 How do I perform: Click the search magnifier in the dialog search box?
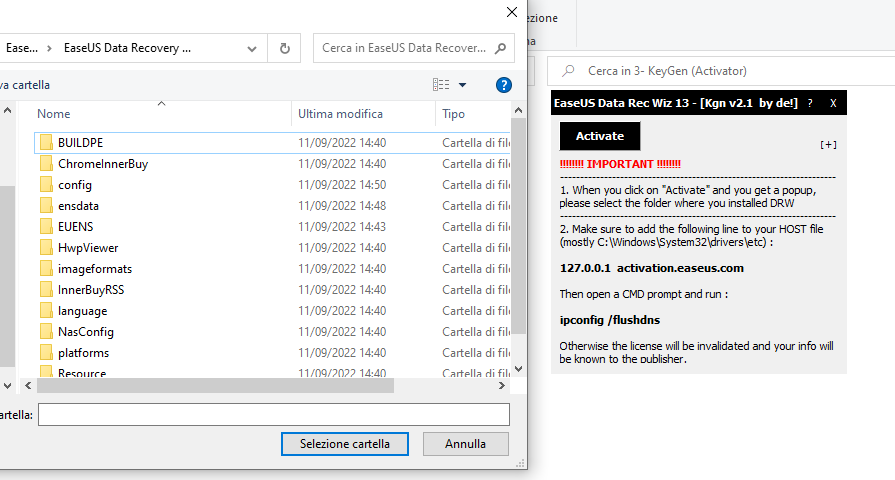[x=501, y=49]
